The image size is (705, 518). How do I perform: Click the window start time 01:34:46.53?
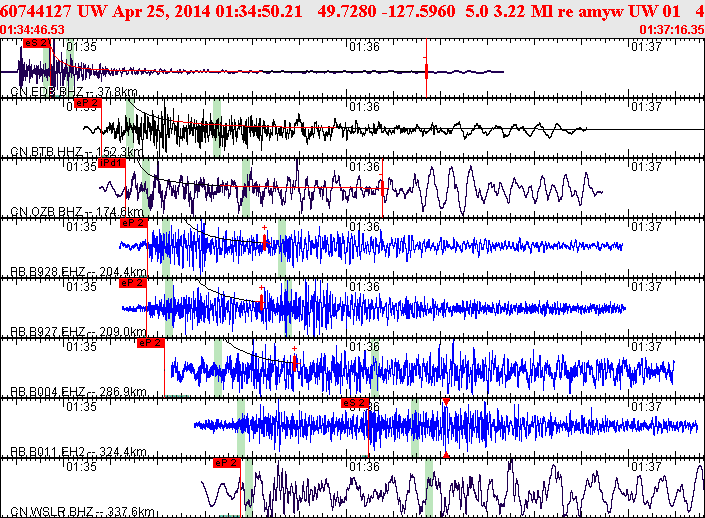click(x=32, y=30)
